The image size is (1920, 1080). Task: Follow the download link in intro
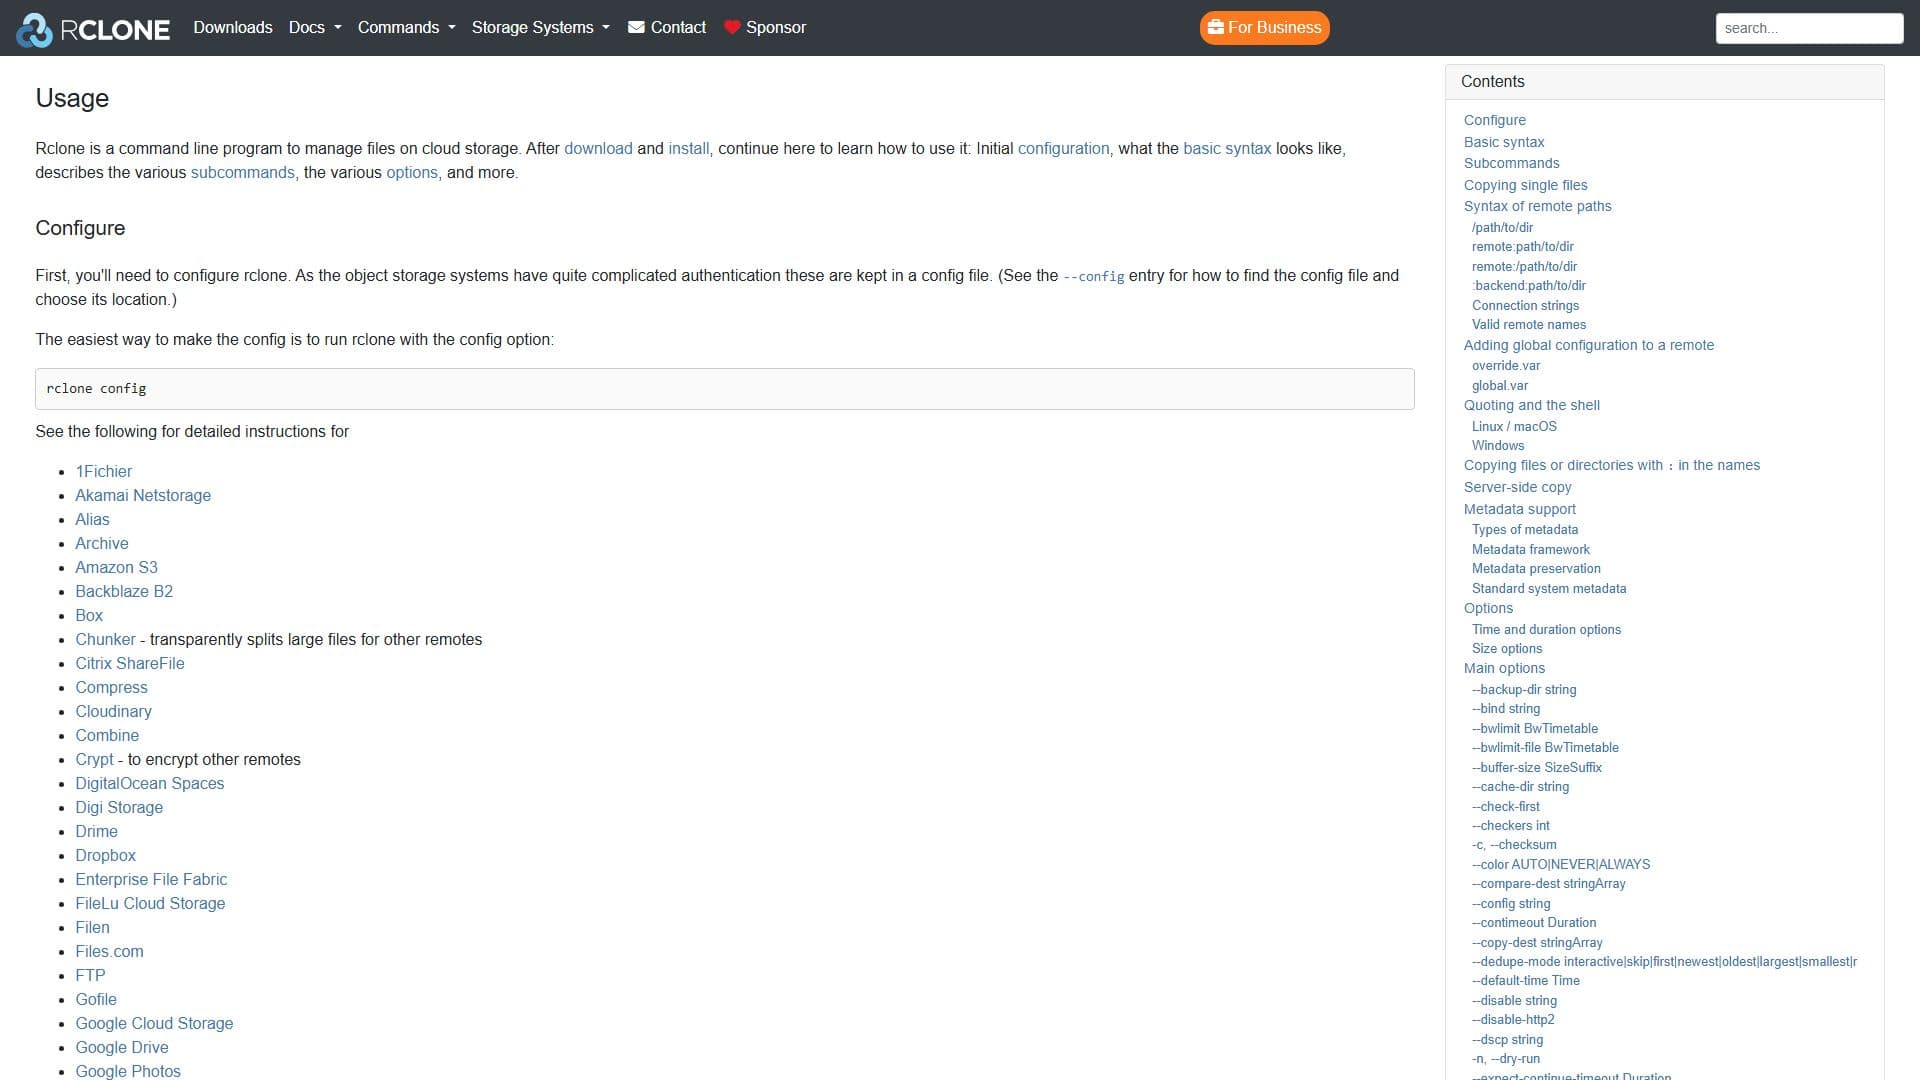point(598,148)
